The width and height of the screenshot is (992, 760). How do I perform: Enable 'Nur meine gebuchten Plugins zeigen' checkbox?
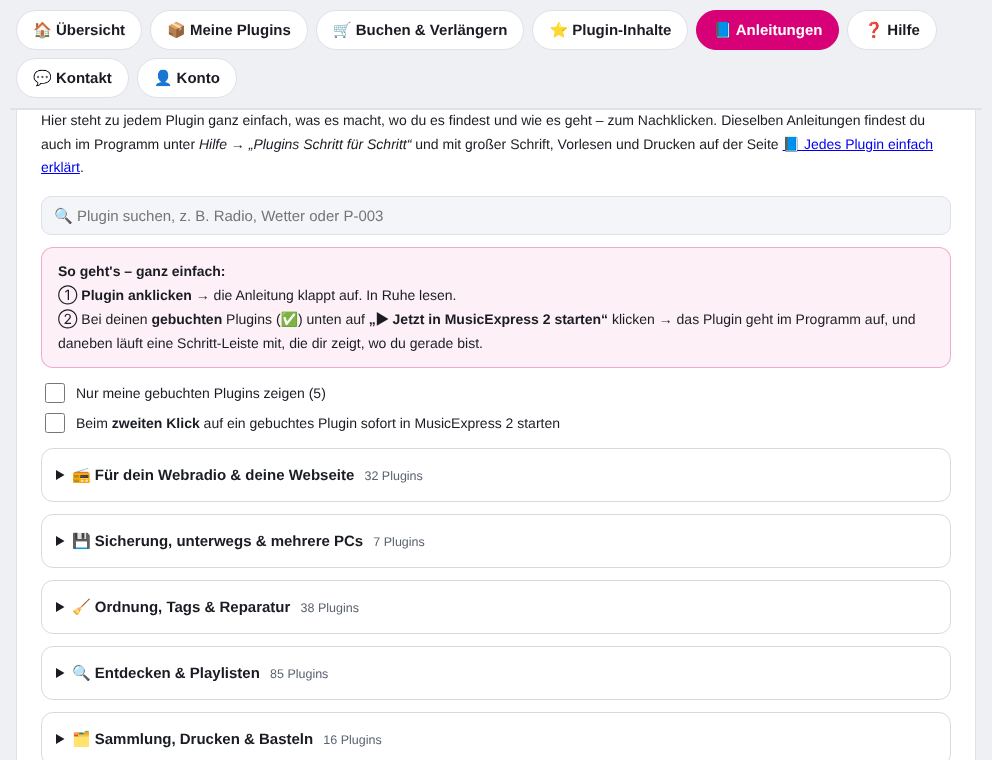point(55,393)
